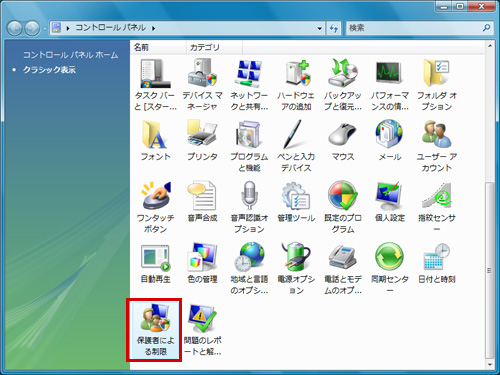Click scrollbar down arrow
The image size is (500, 375).
(x=490, y=365)
